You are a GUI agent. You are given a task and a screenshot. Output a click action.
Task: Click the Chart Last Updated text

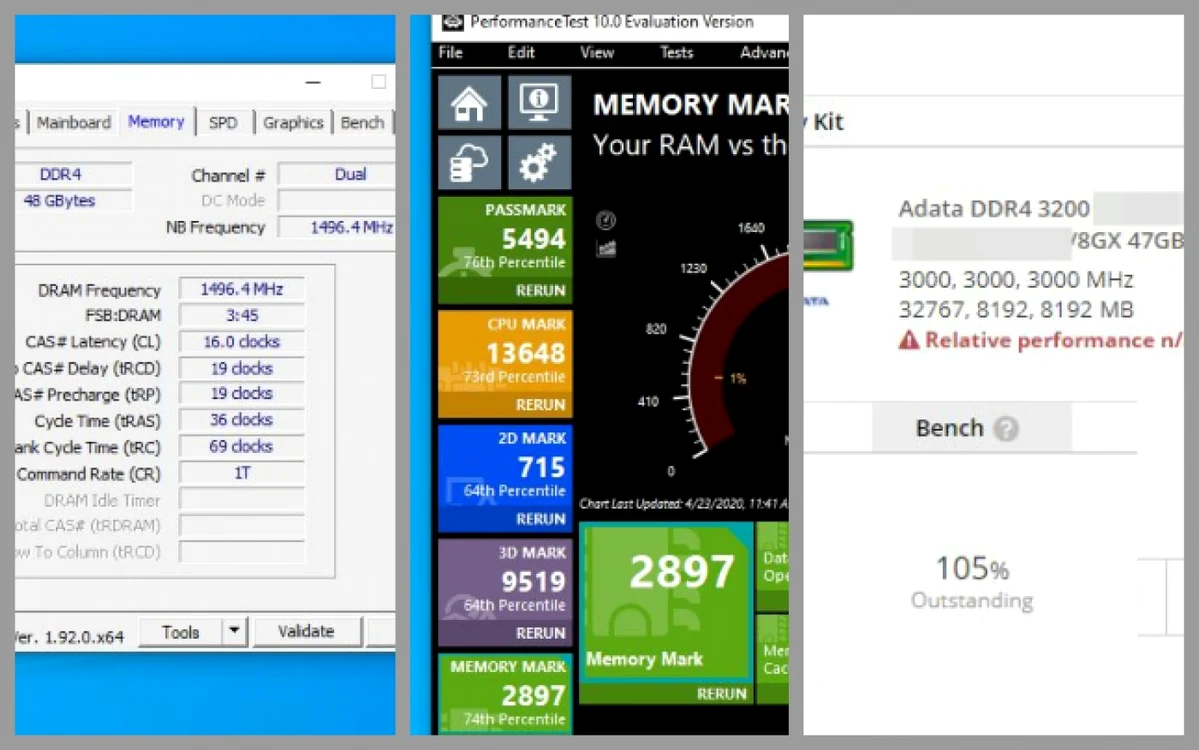click(684, 504)
